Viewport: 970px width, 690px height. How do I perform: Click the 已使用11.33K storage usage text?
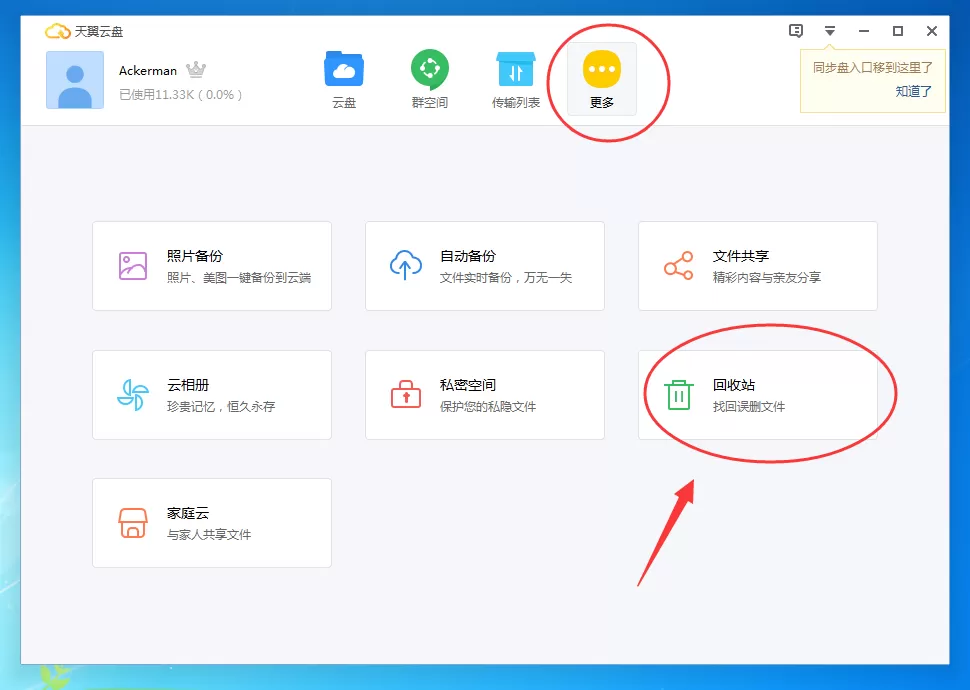tap(180, 95)
